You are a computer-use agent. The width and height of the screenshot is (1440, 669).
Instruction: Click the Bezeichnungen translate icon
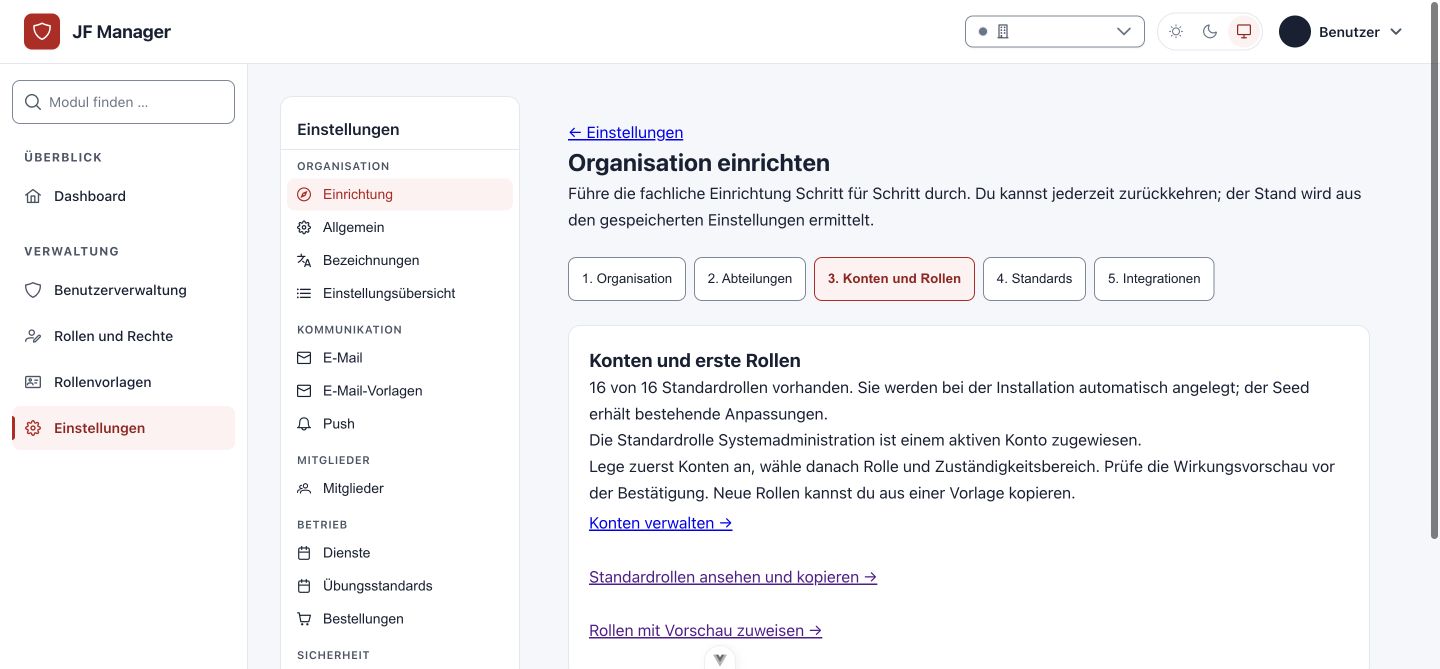pyautogui.click(x=304, y=260)
